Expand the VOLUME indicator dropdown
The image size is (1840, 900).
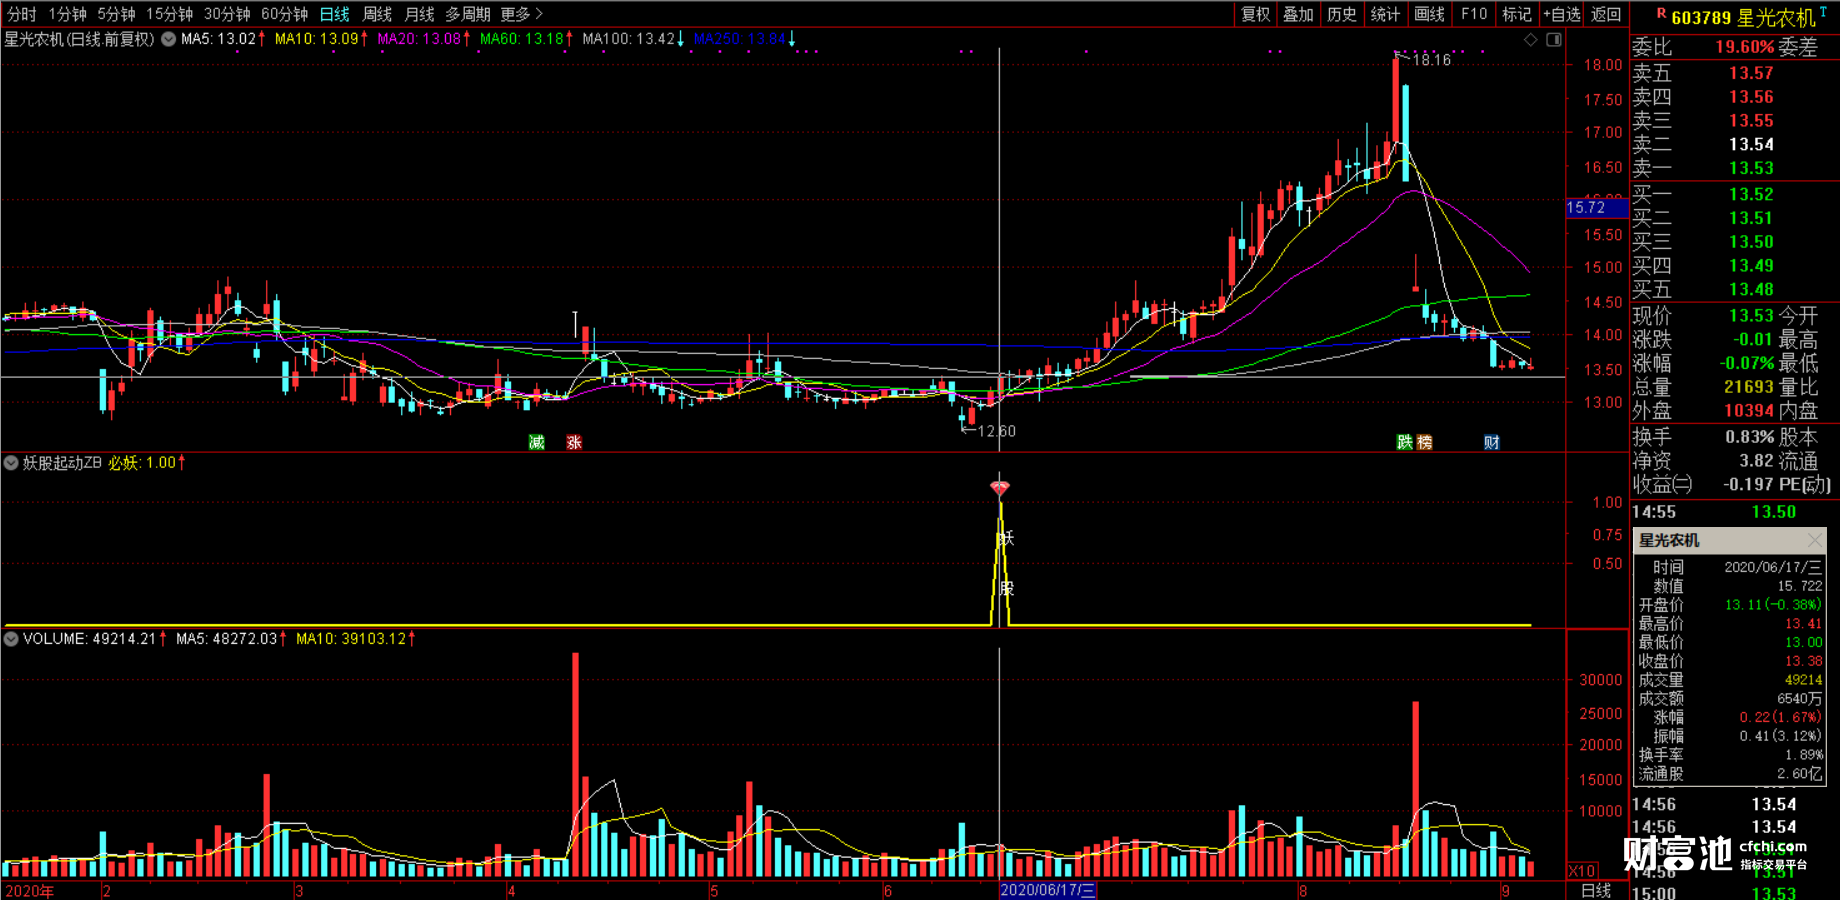11,638
